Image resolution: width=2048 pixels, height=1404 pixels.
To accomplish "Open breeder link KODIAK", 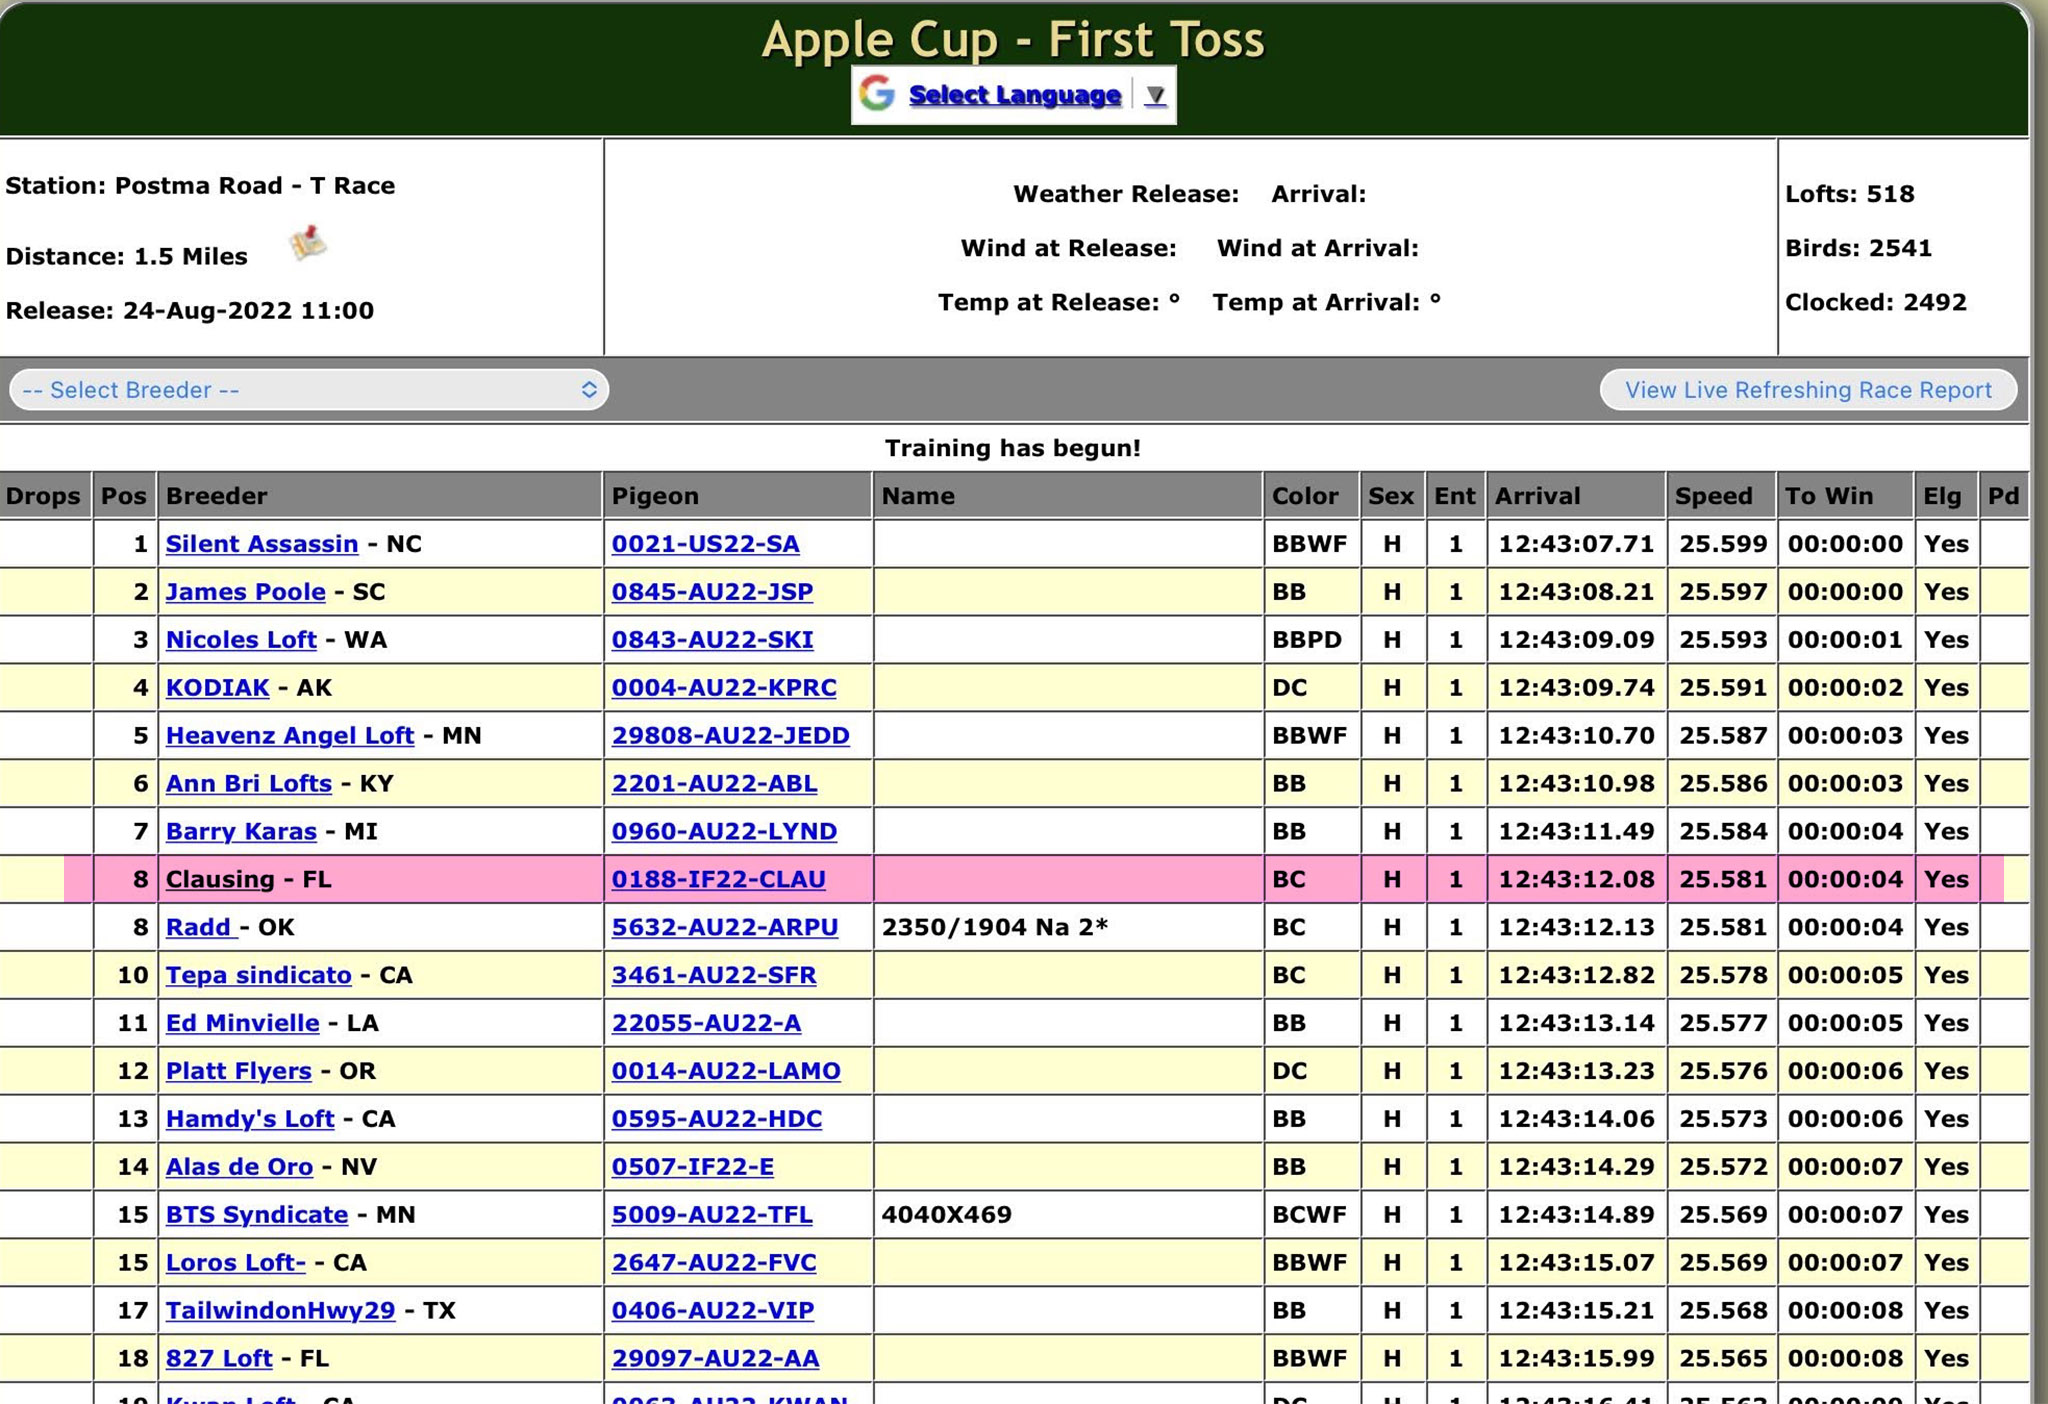I will (217, 688).
